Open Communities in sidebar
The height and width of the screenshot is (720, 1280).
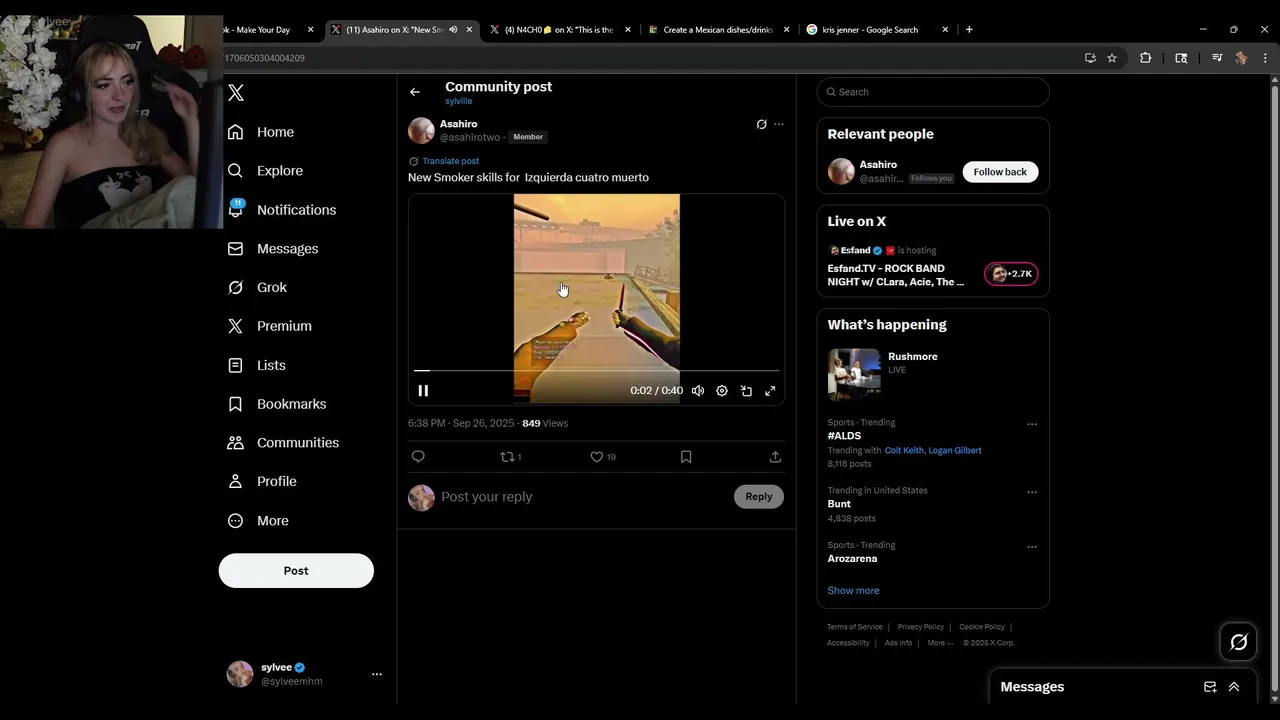[283, 443]
